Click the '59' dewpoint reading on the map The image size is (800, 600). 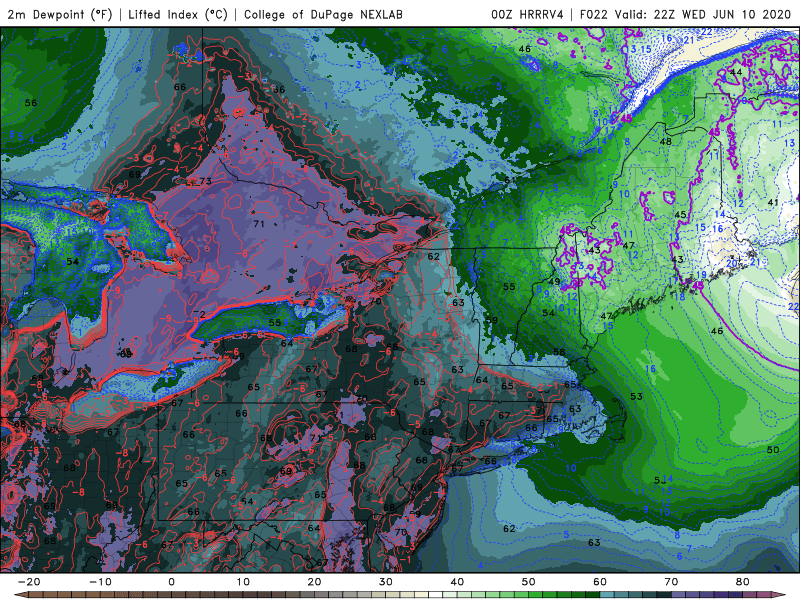click(491, 320)
